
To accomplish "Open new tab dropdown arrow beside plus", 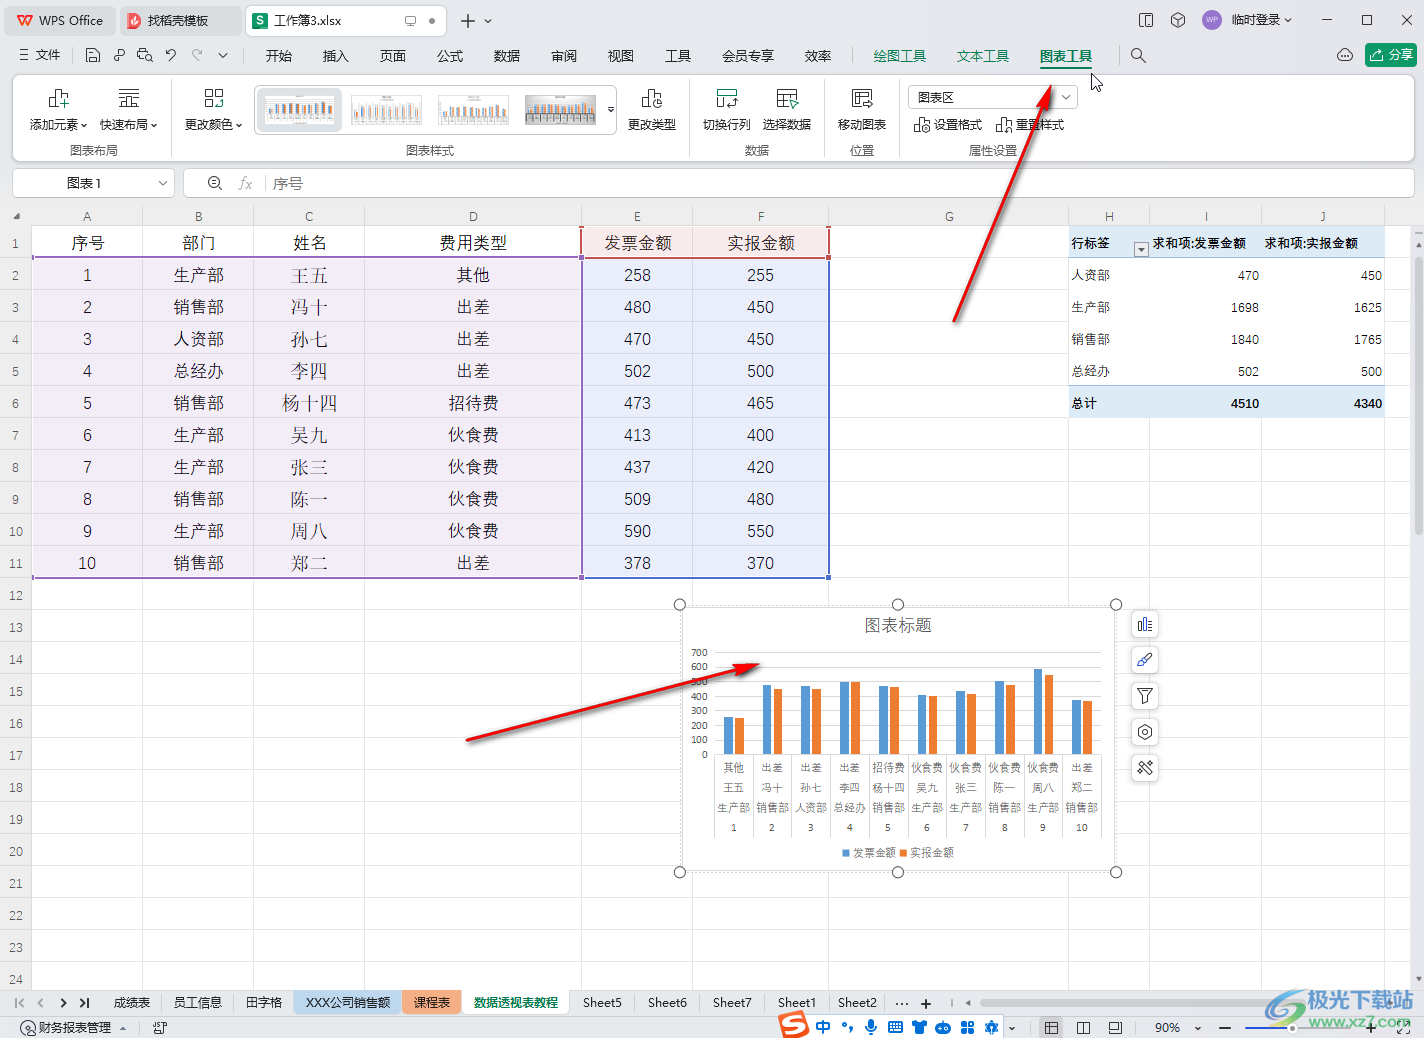I will 488,21.
